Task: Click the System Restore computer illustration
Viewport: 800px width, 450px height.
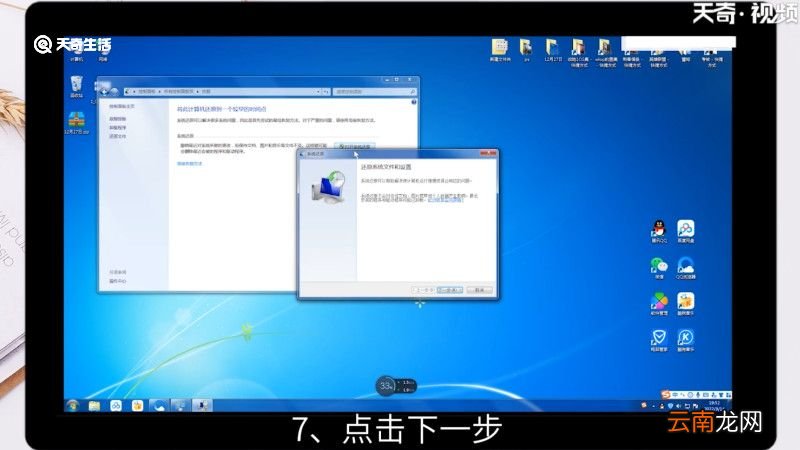Action: click(x=329, y=188)
